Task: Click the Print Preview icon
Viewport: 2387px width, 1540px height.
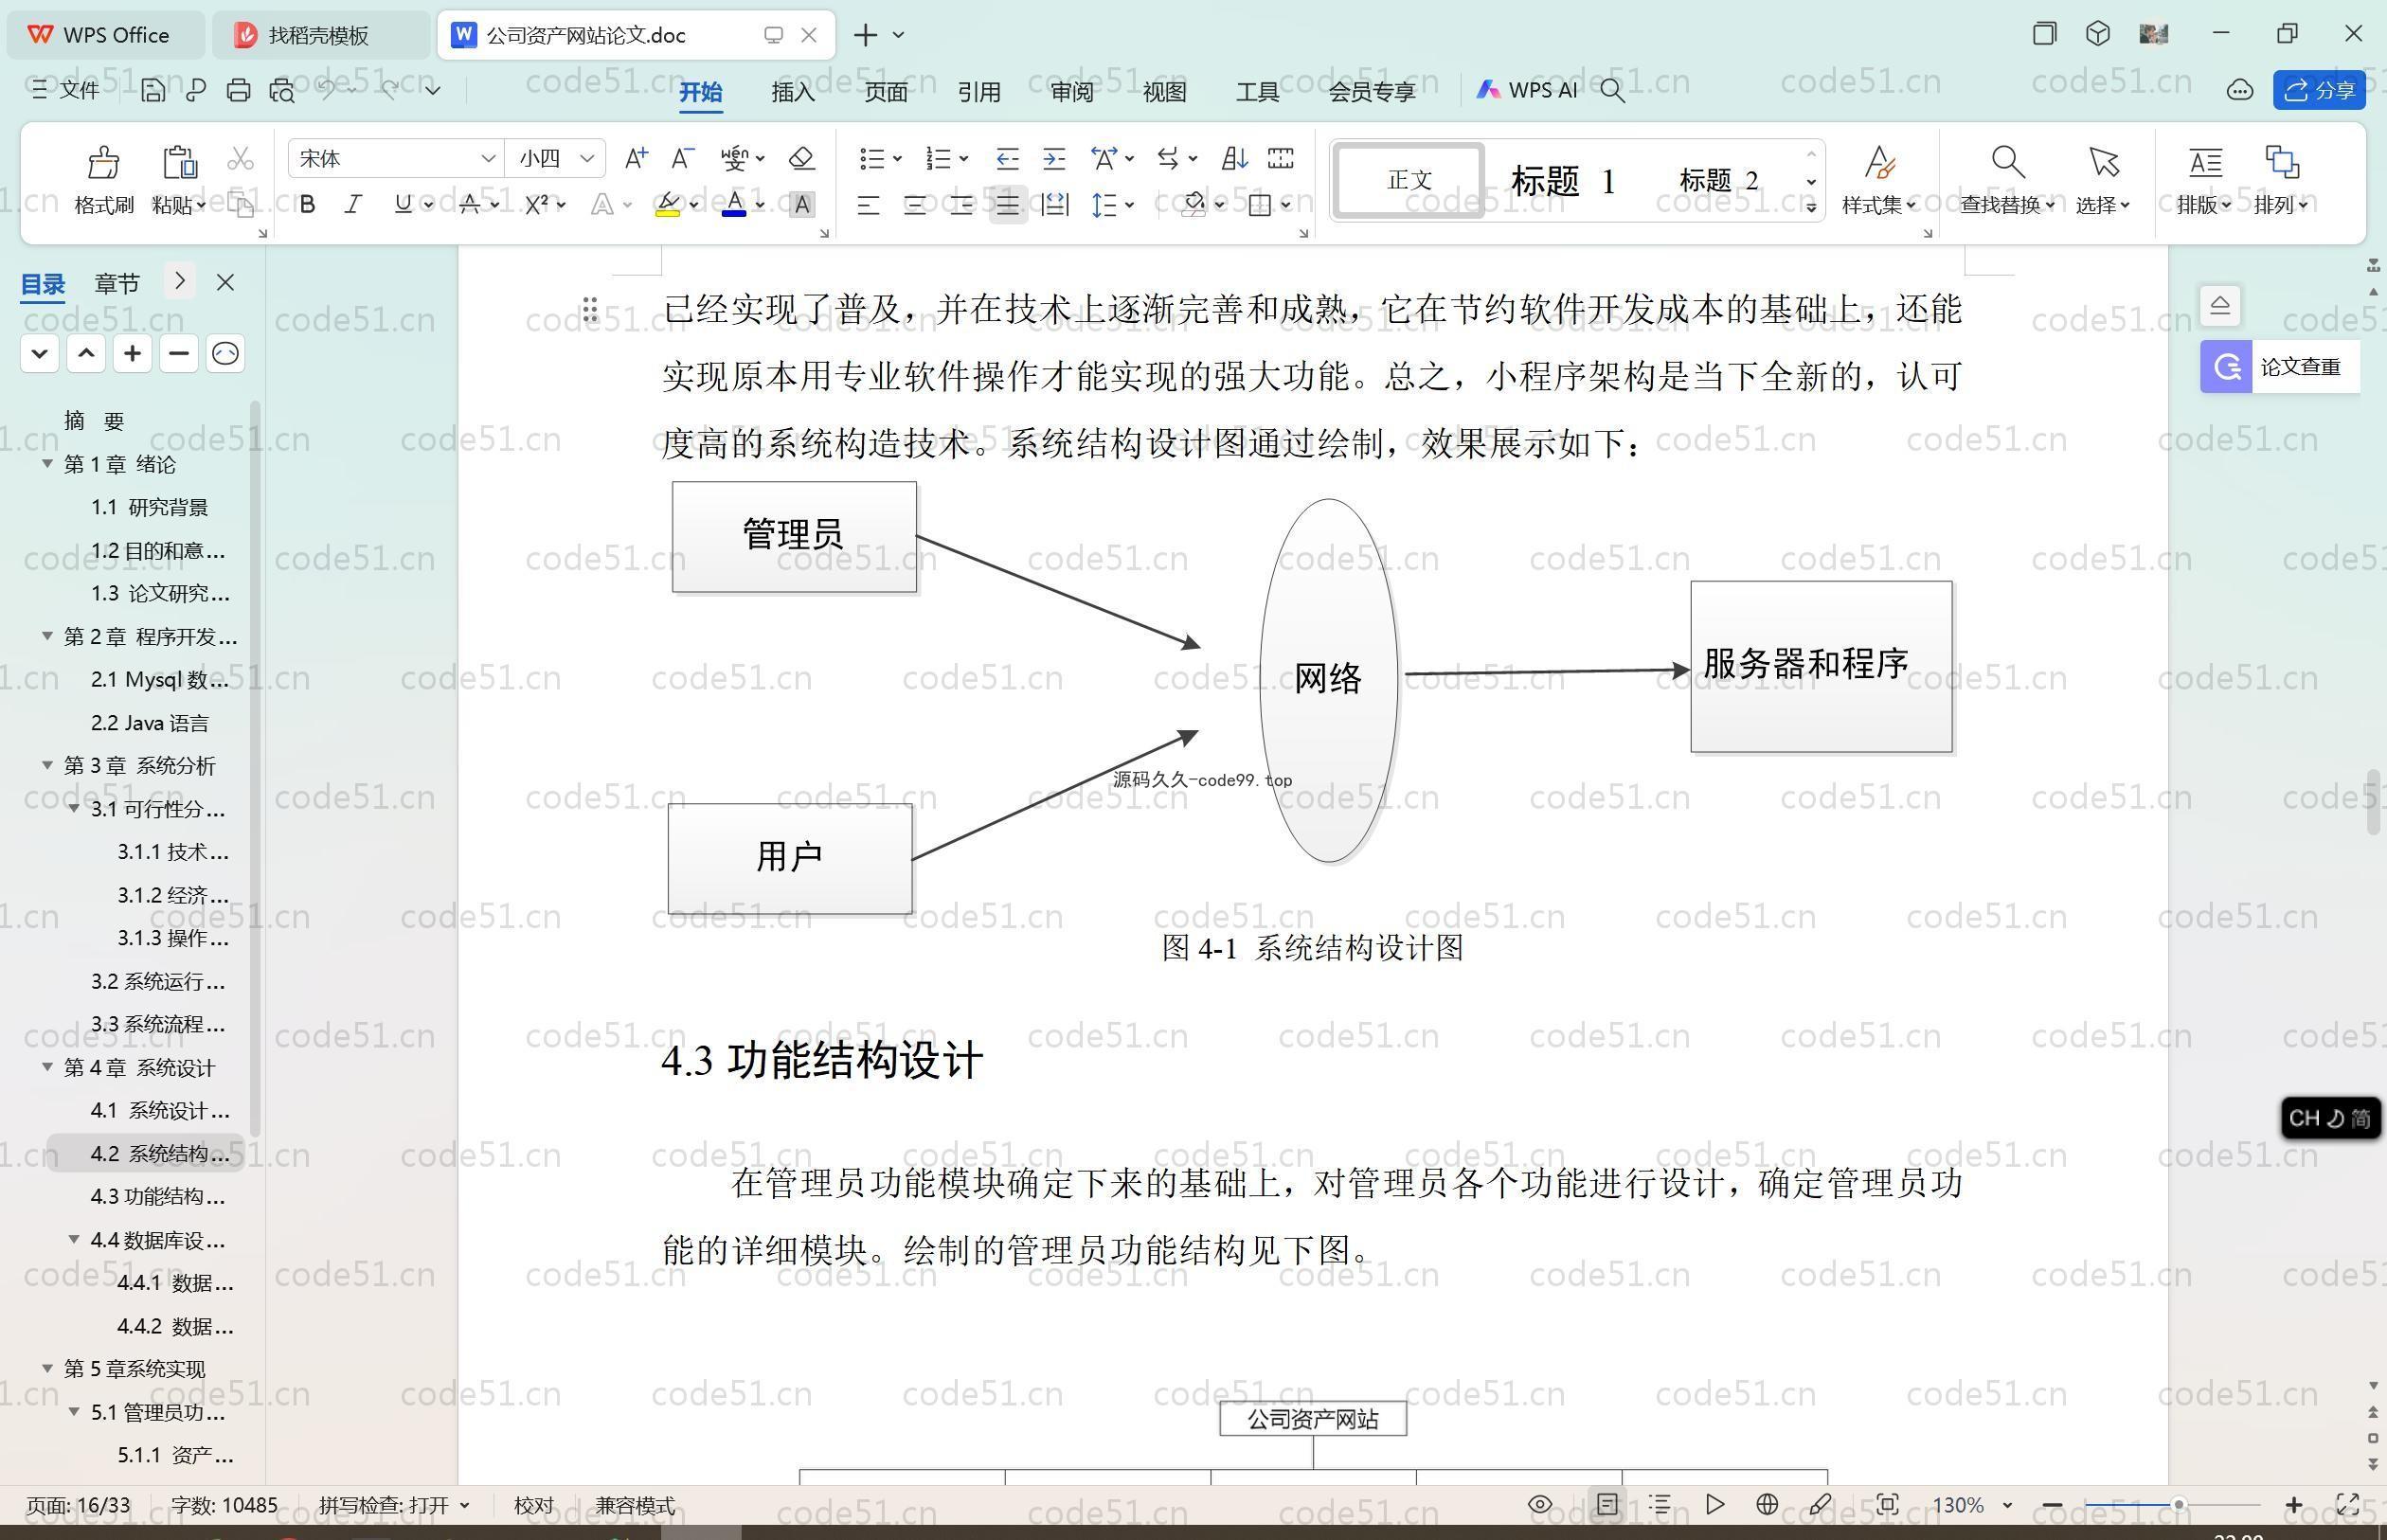Action: point(282,91)
